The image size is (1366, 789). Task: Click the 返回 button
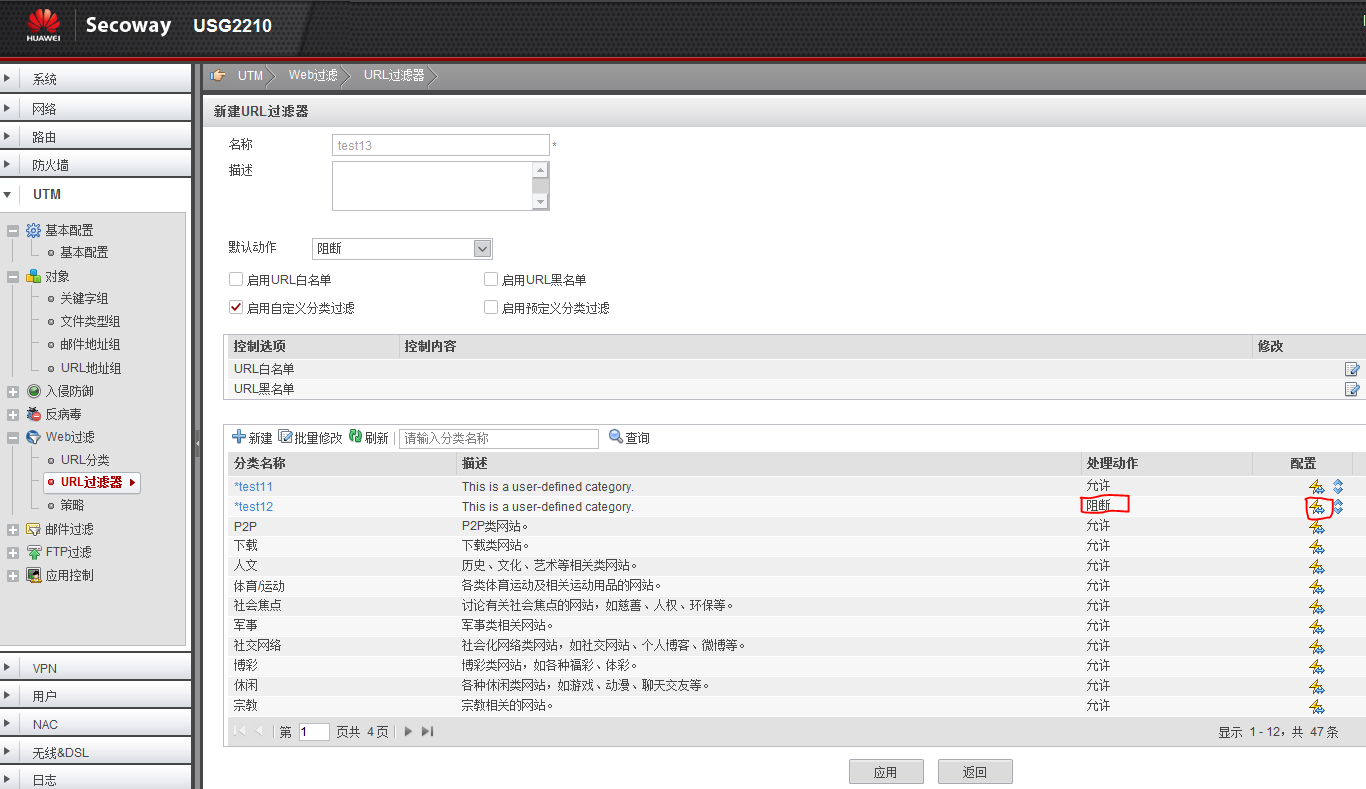pos(975,772)
